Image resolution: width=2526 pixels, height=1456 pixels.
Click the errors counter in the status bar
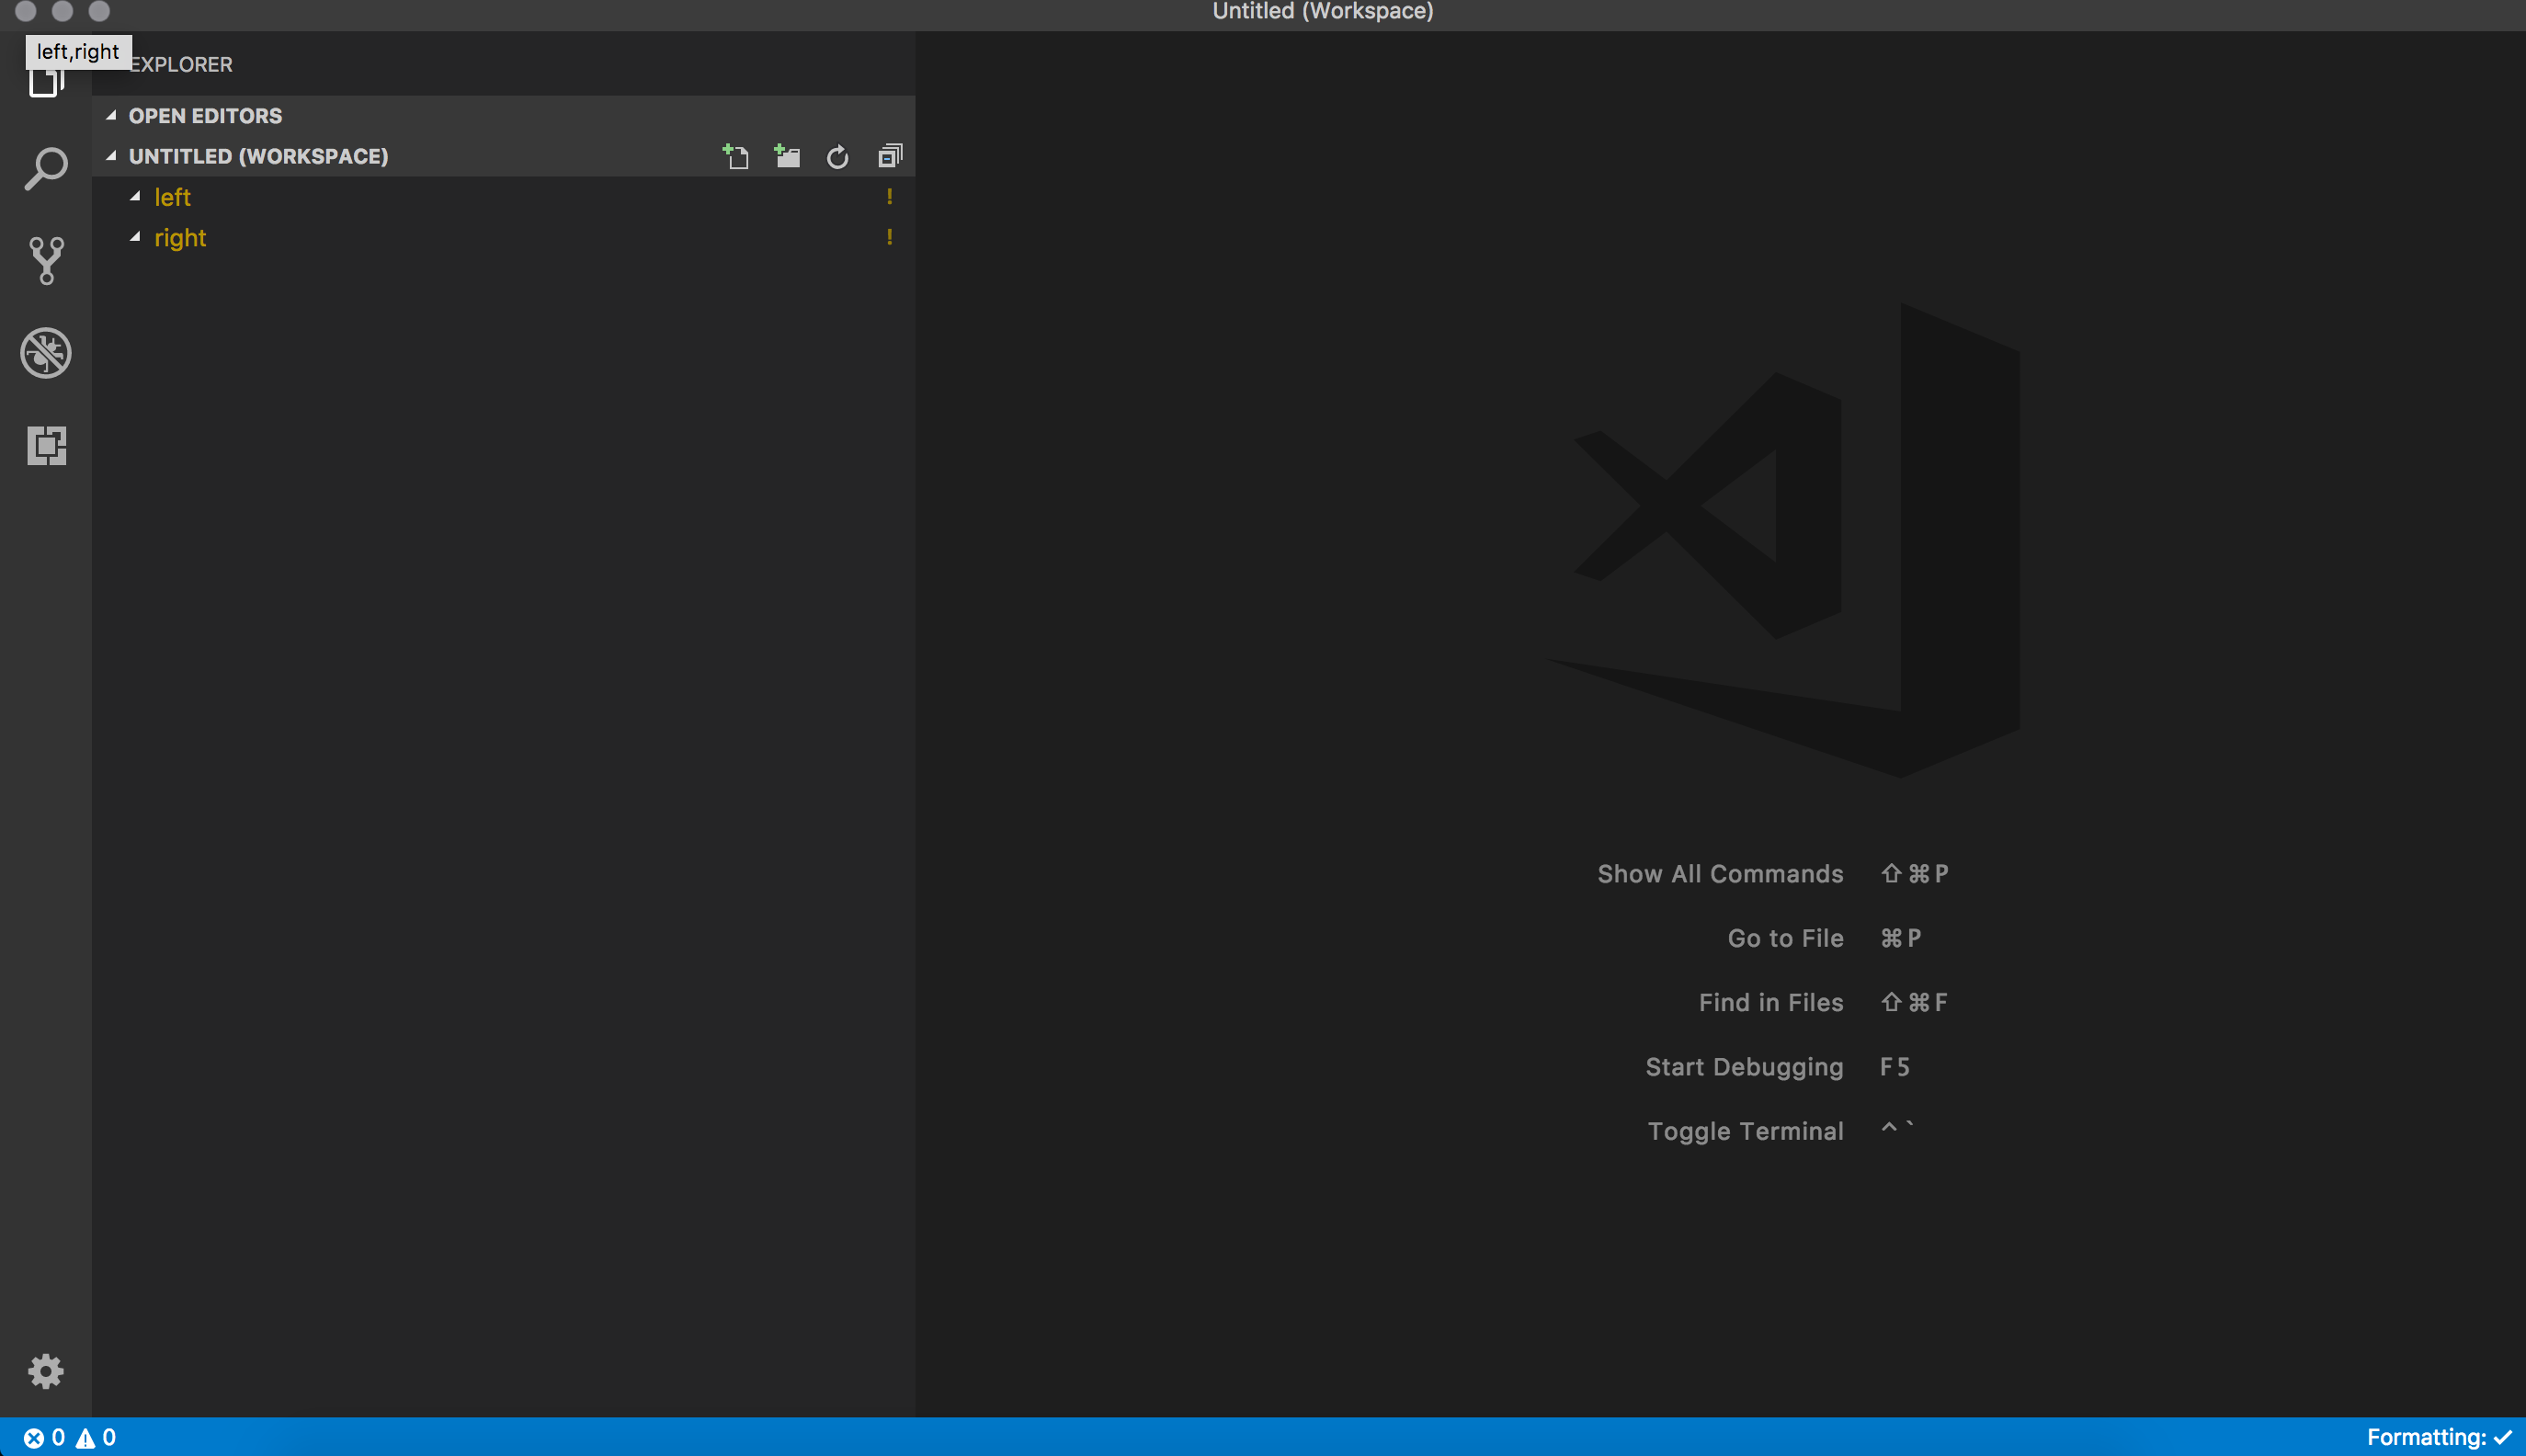point(47,1437)
